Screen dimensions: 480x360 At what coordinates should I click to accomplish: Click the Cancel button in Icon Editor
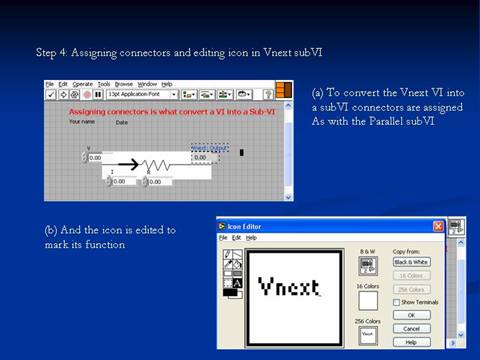point(412,329)
